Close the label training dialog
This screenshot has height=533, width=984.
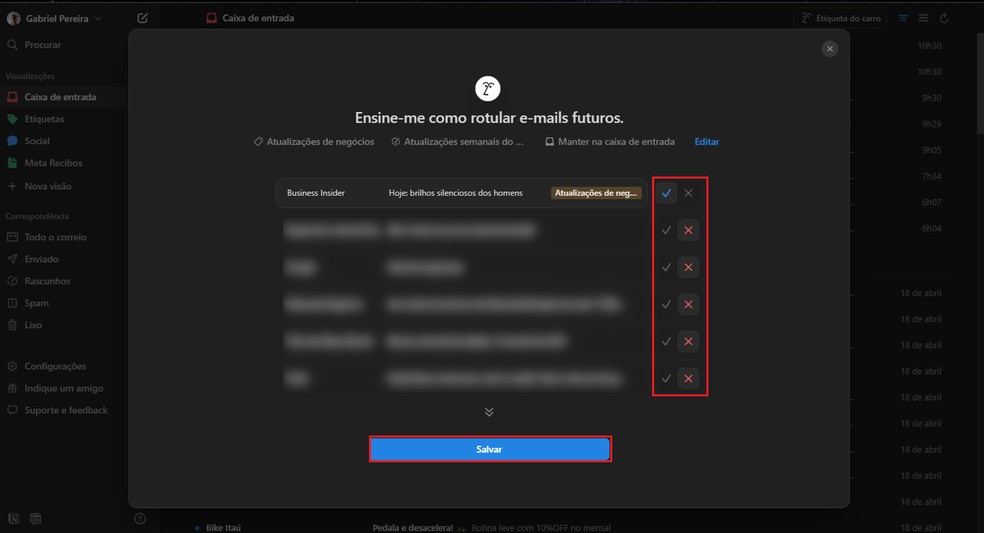(830, 48)
